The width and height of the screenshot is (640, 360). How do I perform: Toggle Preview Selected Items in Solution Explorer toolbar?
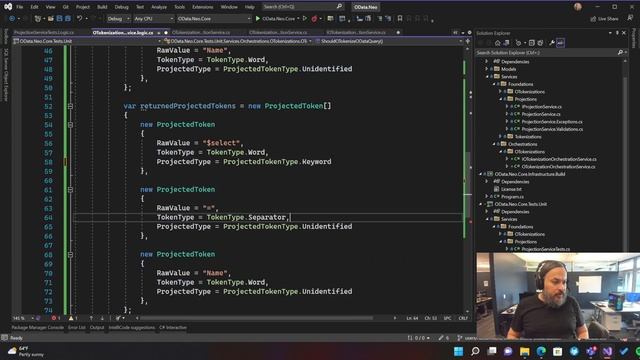[560, 43]
